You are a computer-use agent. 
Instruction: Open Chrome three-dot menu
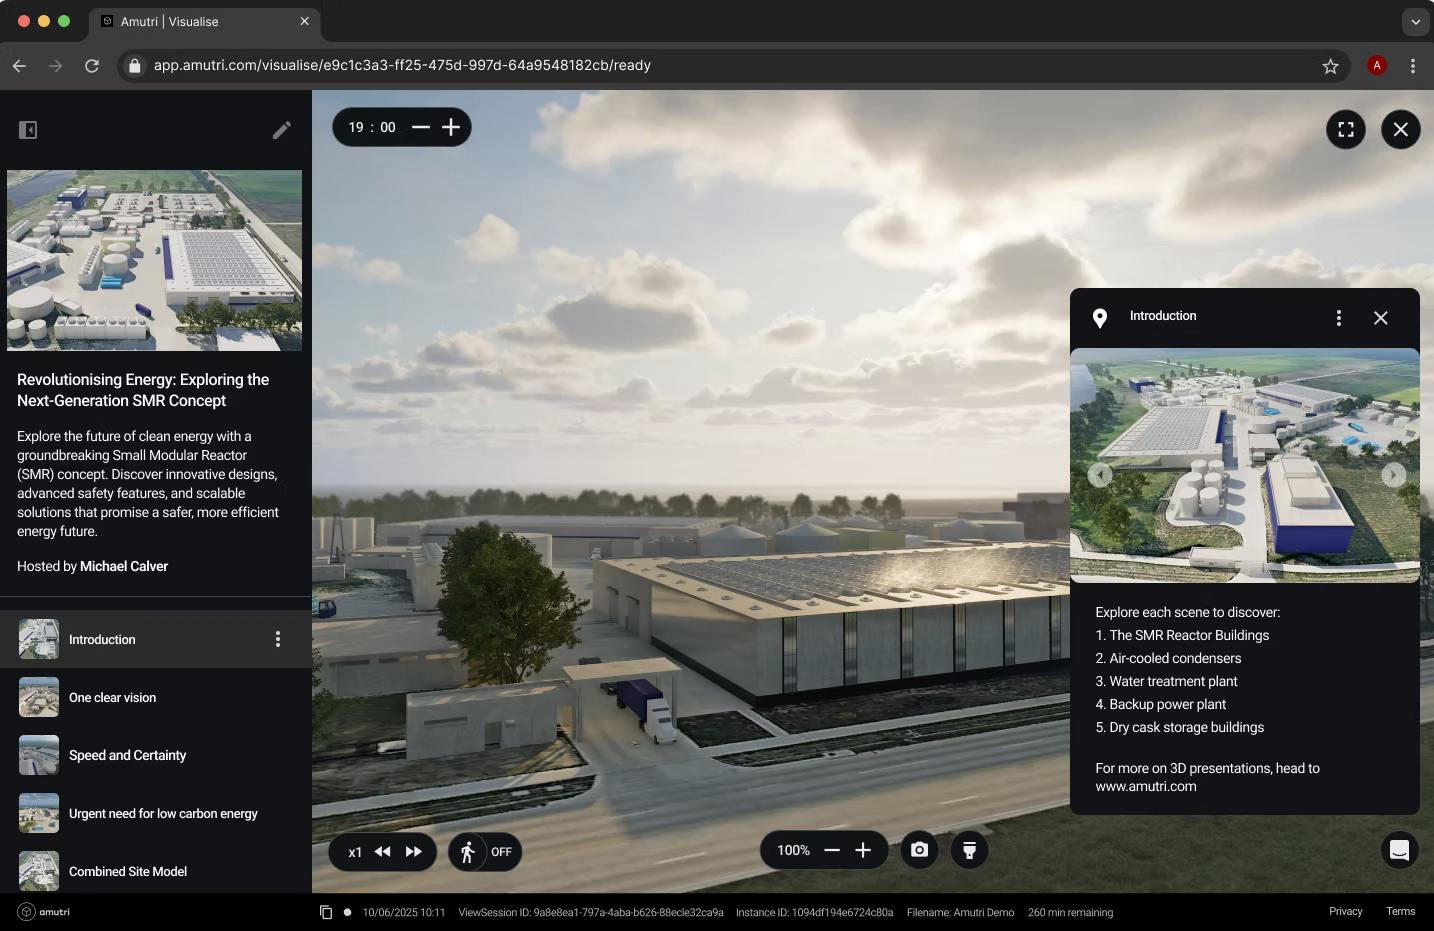click(1413, 65)
